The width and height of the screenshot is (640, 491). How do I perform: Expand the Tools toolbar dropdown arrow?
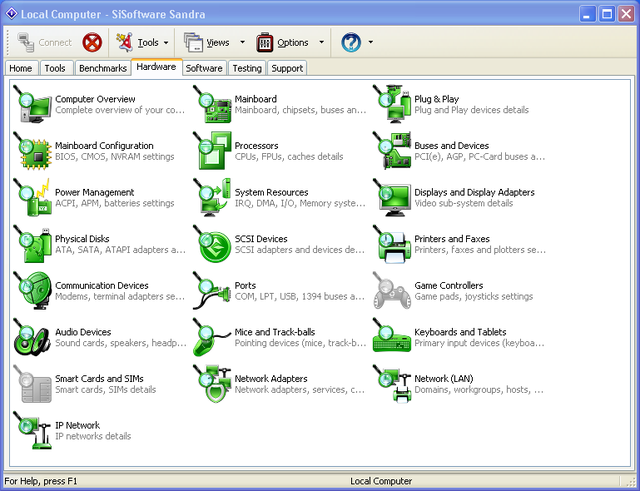166,42
